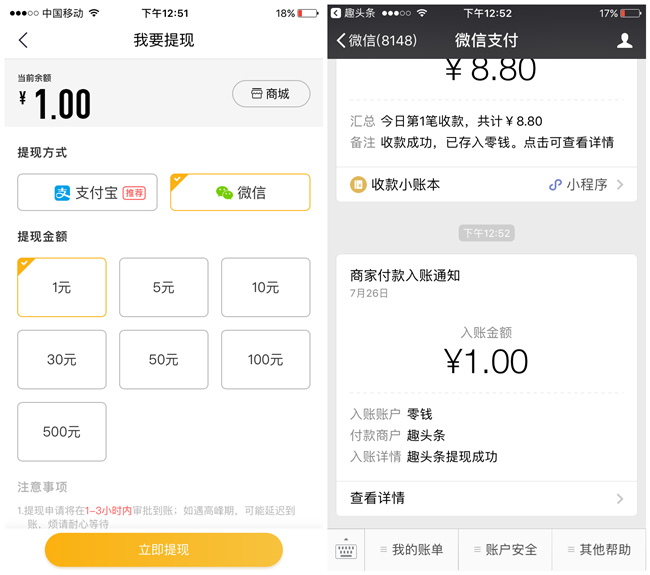Pick the 30元 amount option
The height and width of the screenshot is (575, 650).
click(x=62, y=359)
